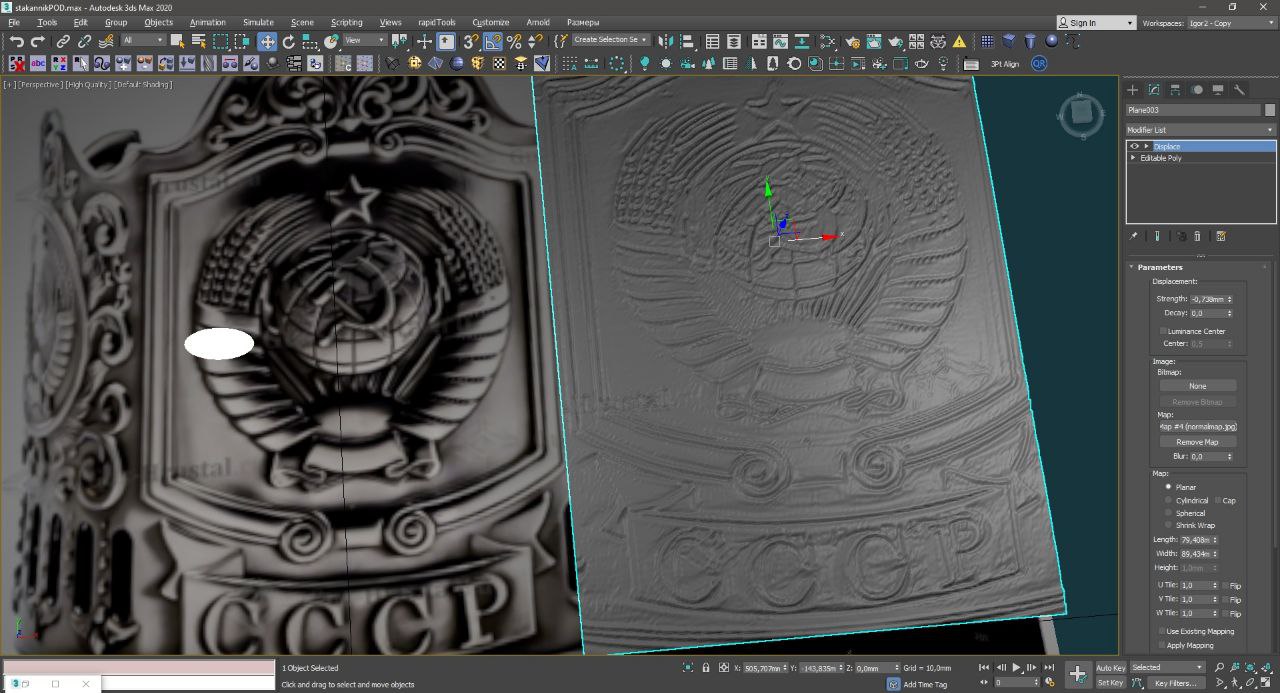
Task: Select Shrink Wrap mapping radio button
Action: (1168, 525)
